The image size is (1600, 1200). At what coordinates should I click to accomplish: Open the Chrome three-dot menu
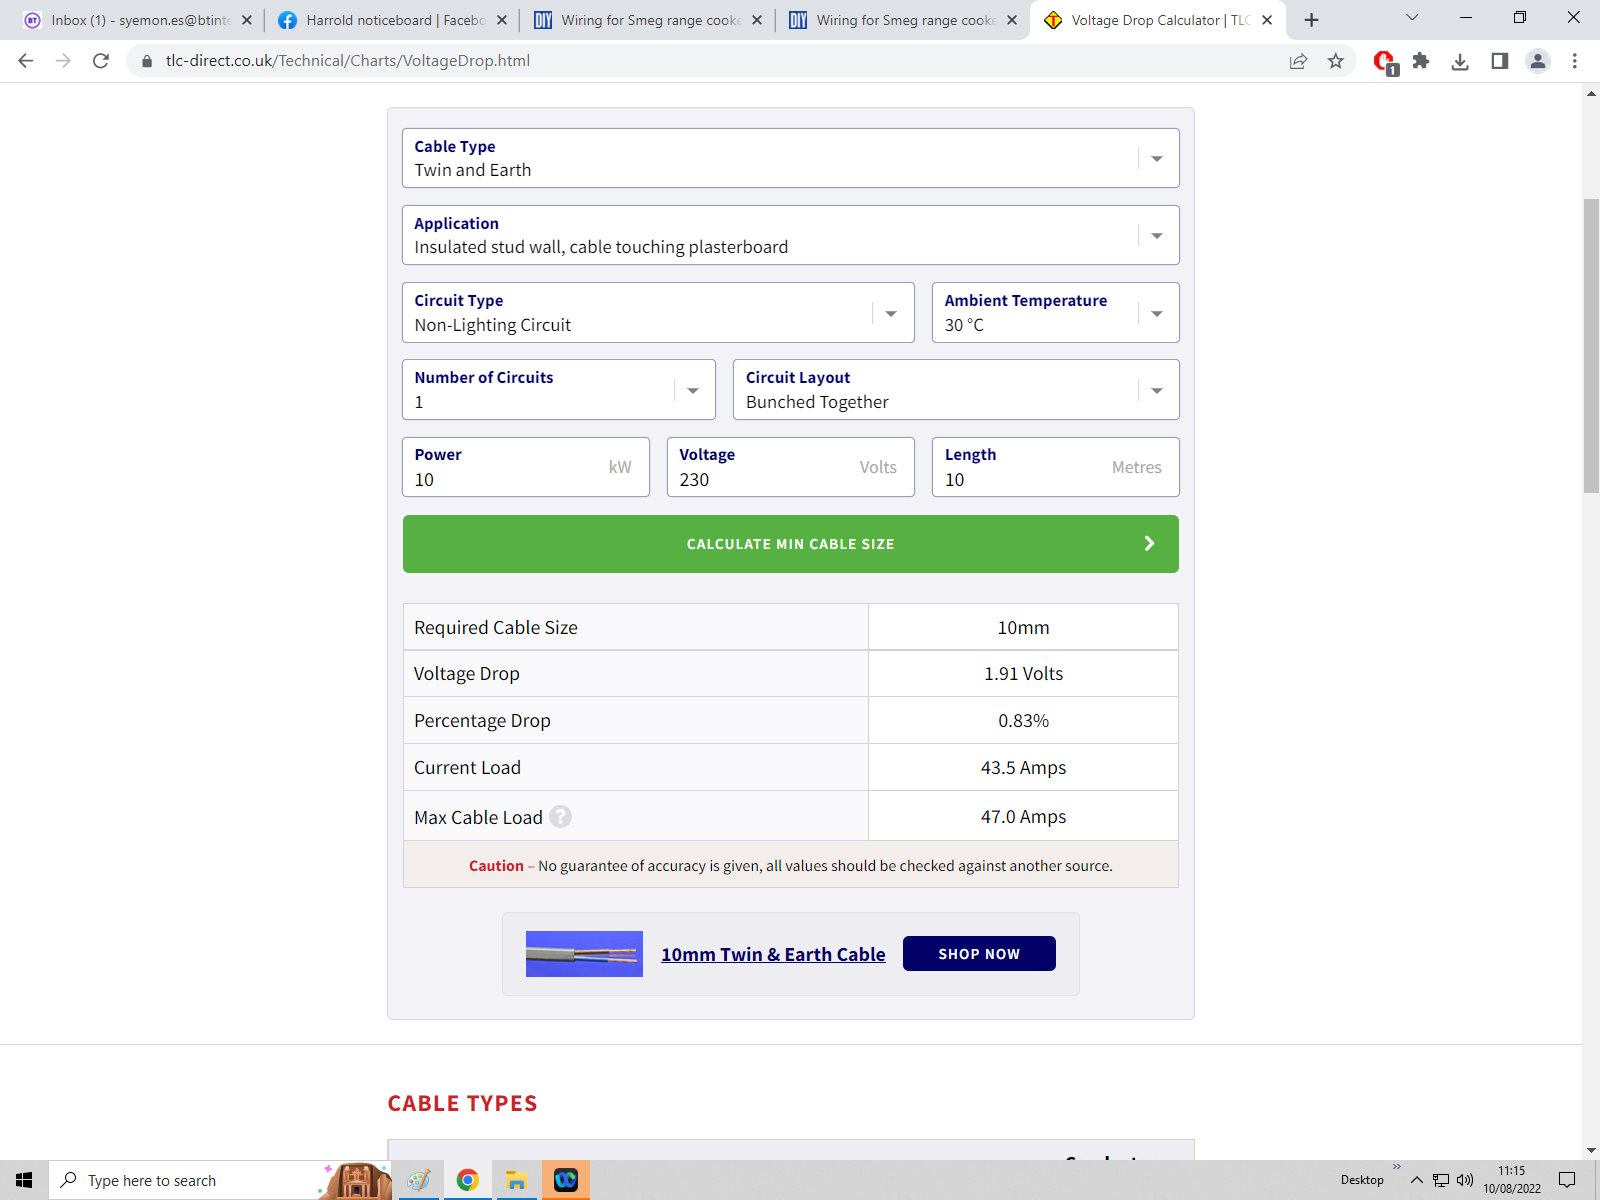pyautogui.click(x=1574, y=61)
